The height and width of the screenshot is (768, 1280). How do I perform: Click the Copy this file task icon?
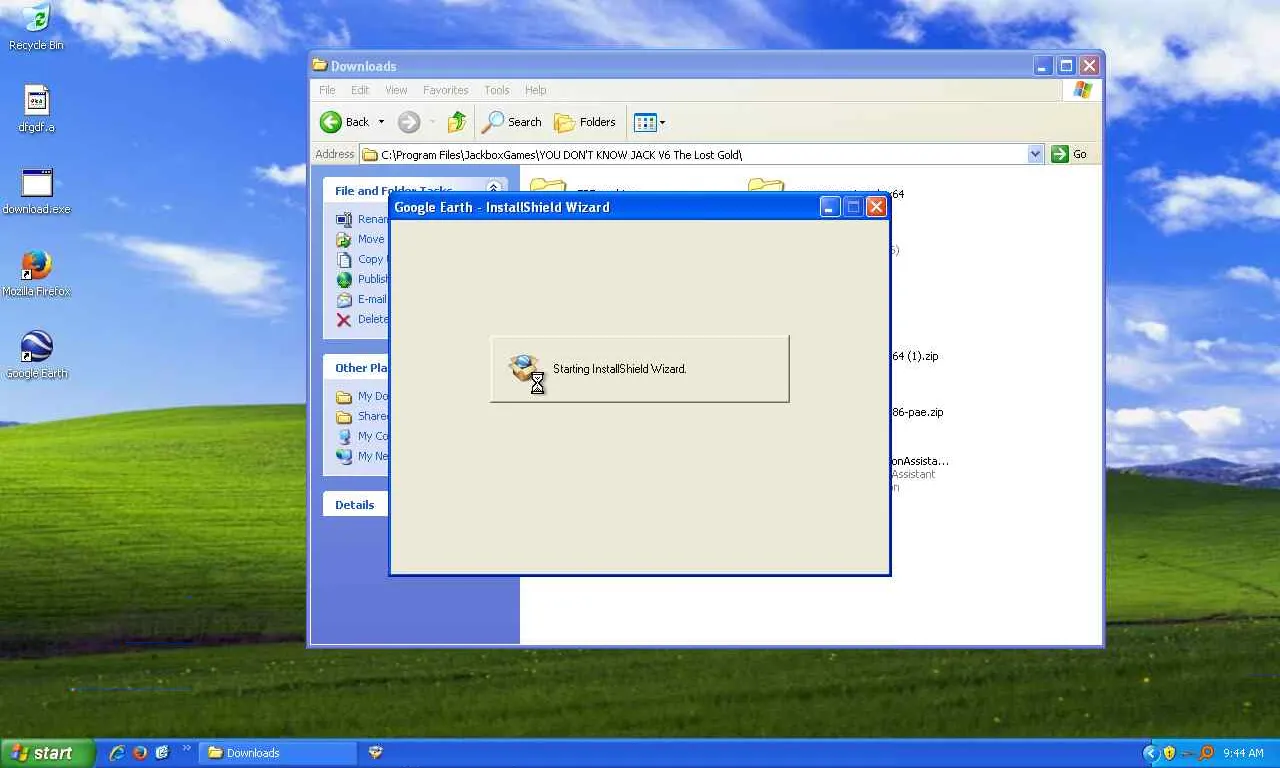344,259
